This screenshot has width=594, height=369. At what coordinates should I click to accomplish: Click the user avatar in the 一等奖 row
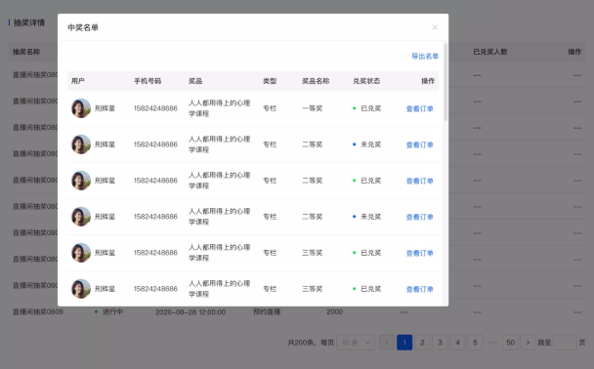point(81,108)
